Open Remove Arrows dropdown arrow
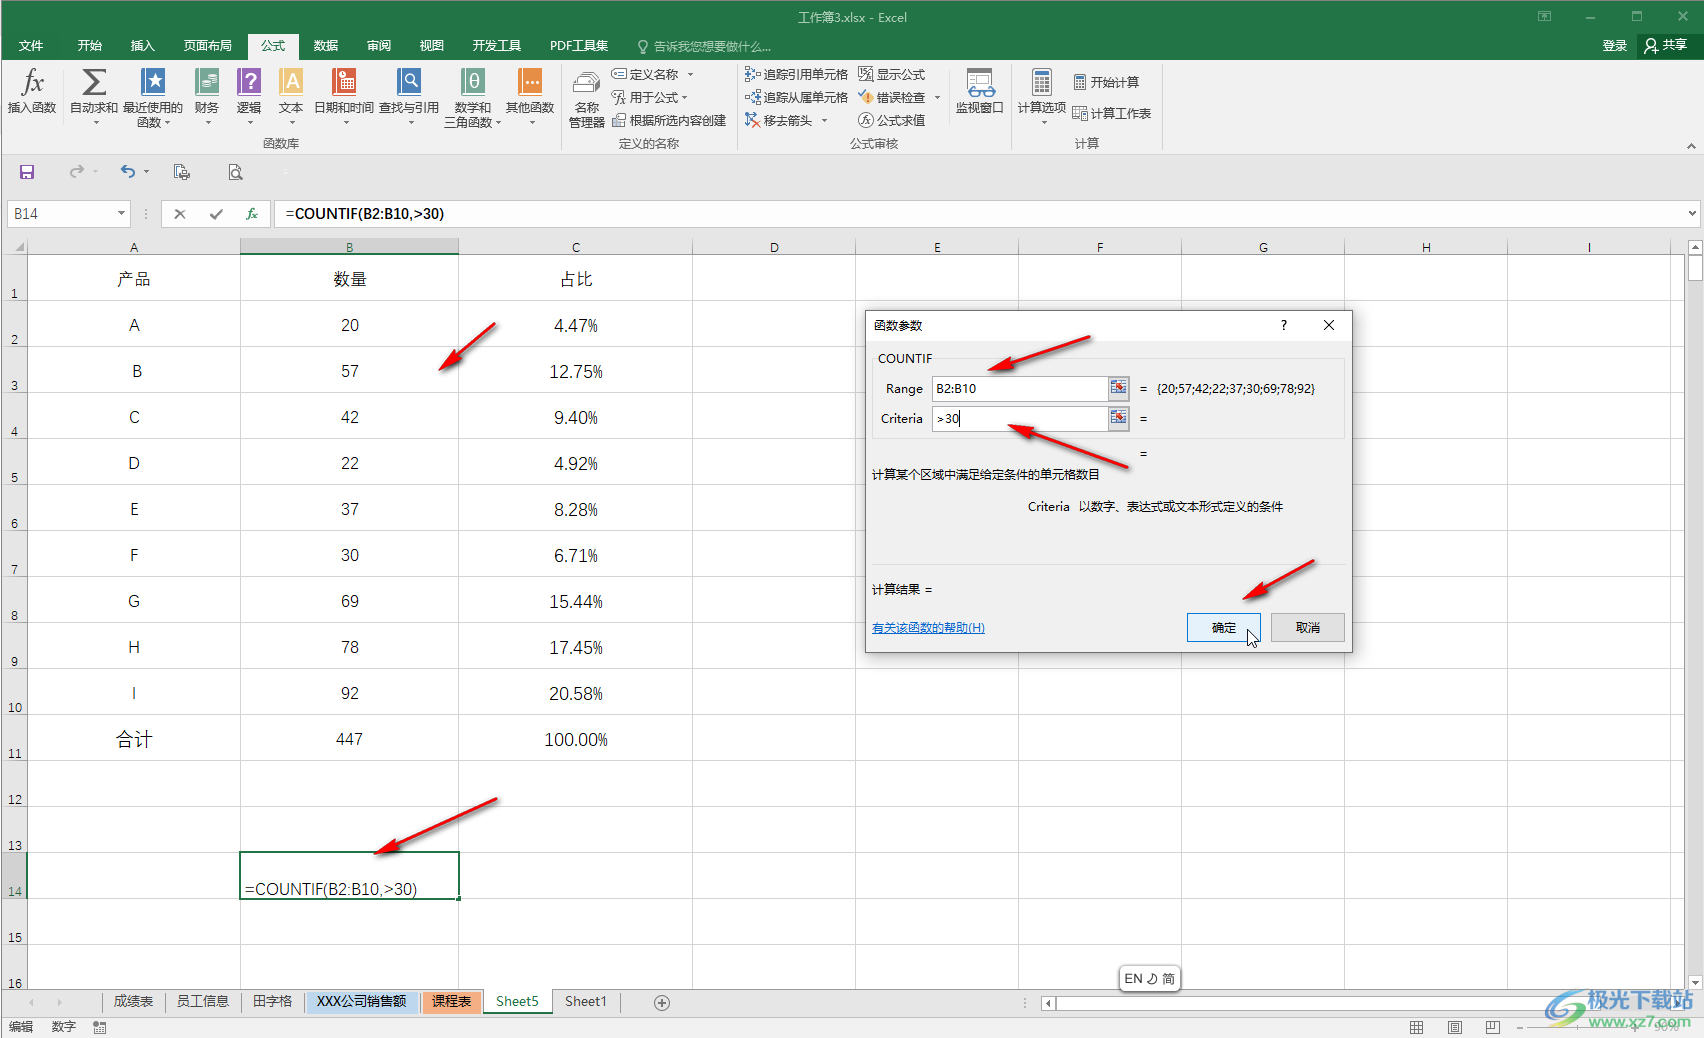This screenshot has width=1704, height=1038. pyautogui.click(x=824, y=120)
